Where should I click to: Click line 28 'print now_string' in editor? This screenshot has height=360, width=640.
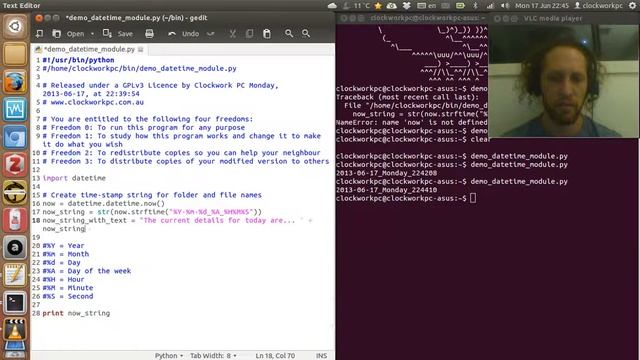click(76, 313)
